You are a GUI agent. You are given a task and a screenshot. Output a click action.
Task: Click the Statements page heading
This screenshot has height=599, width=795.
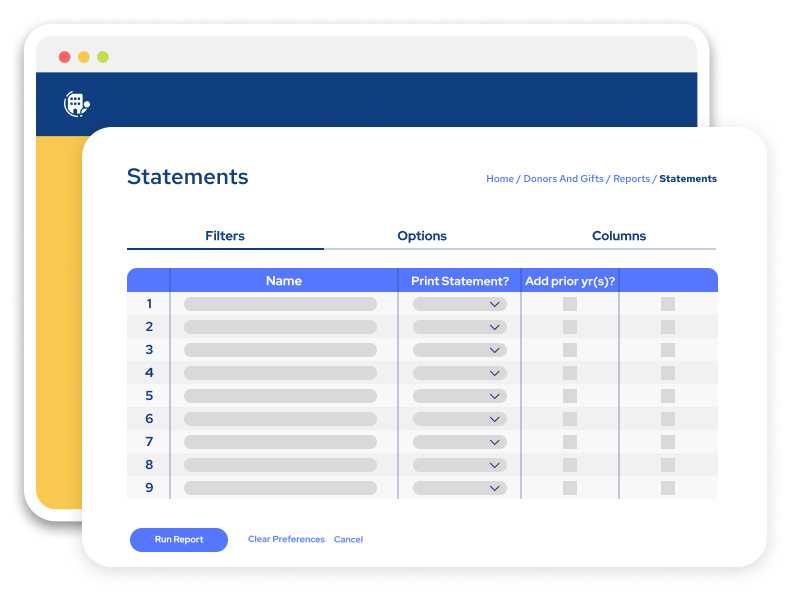tap(188, 177)
